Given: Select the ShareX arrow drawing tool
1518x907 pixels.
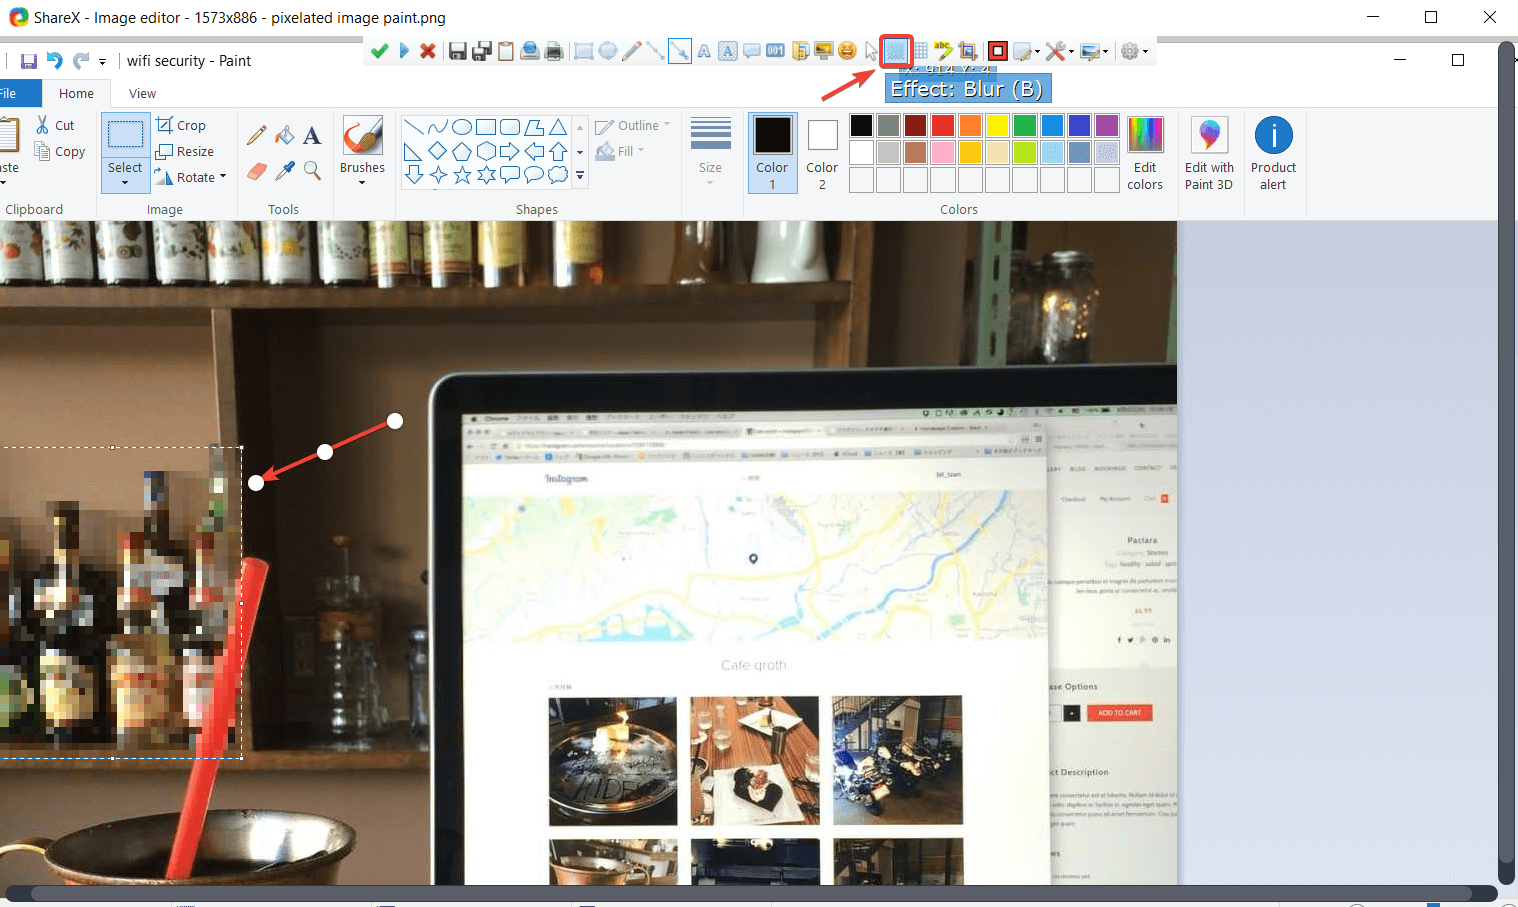Looking at the screenshot, I should (680, 51).
